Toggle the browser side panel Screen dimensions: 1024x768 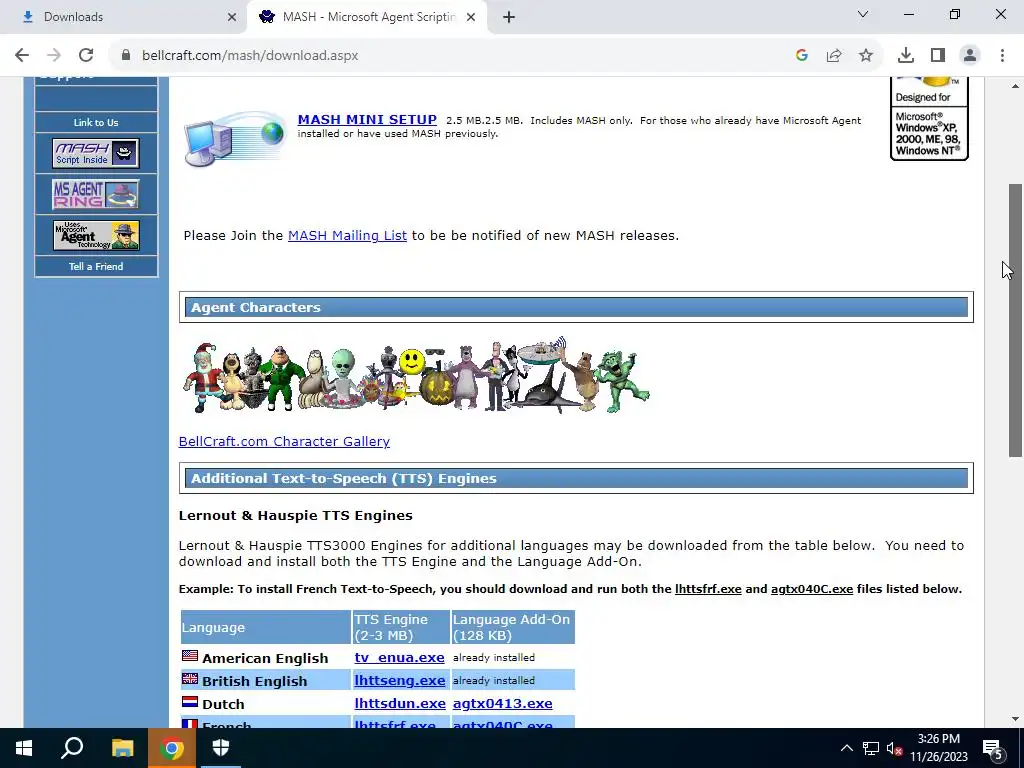(x=938, y=56)
